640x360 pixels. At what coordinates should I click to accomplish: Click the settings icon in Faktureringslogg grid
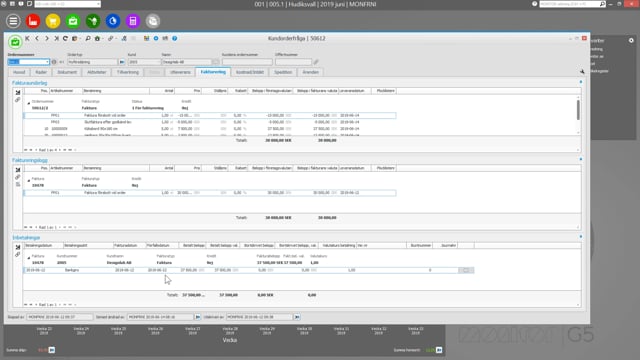coord(18,170)
